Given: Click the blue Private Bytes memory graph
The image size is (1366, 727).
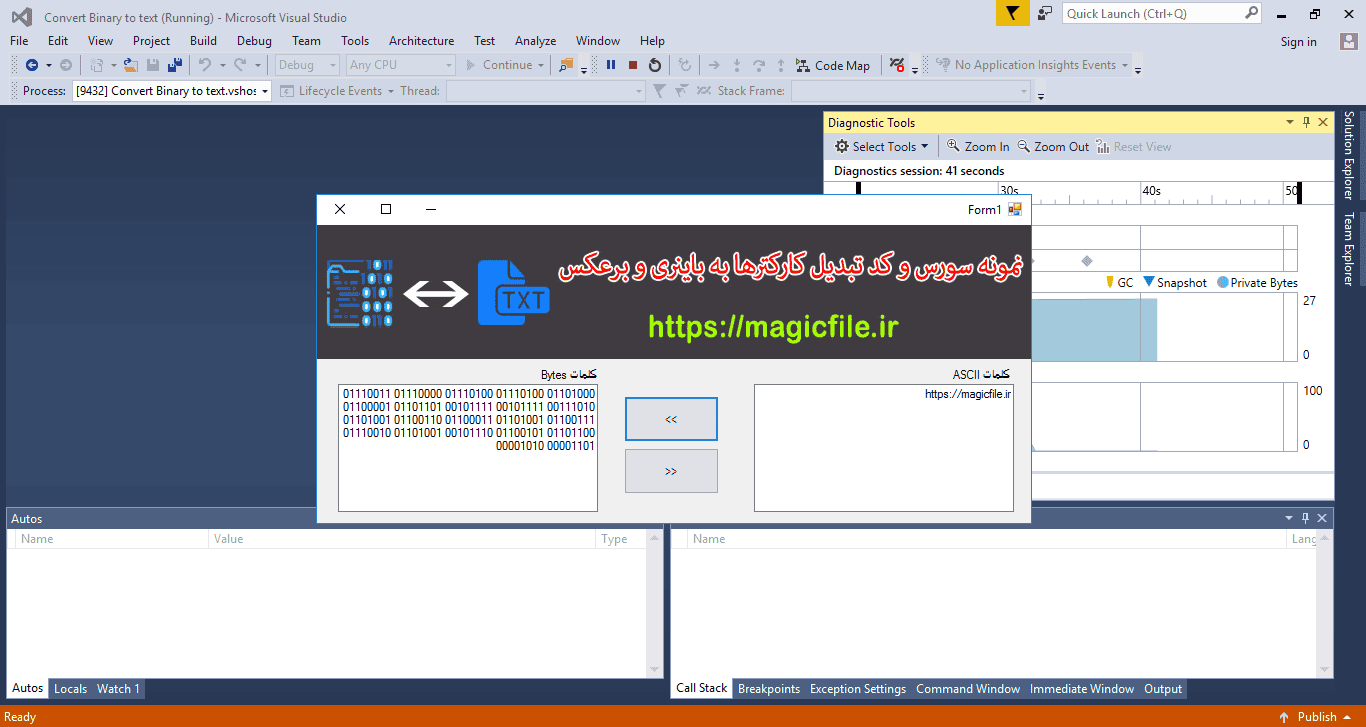Looking at the screenshot, I should [x=1093, y=329].
